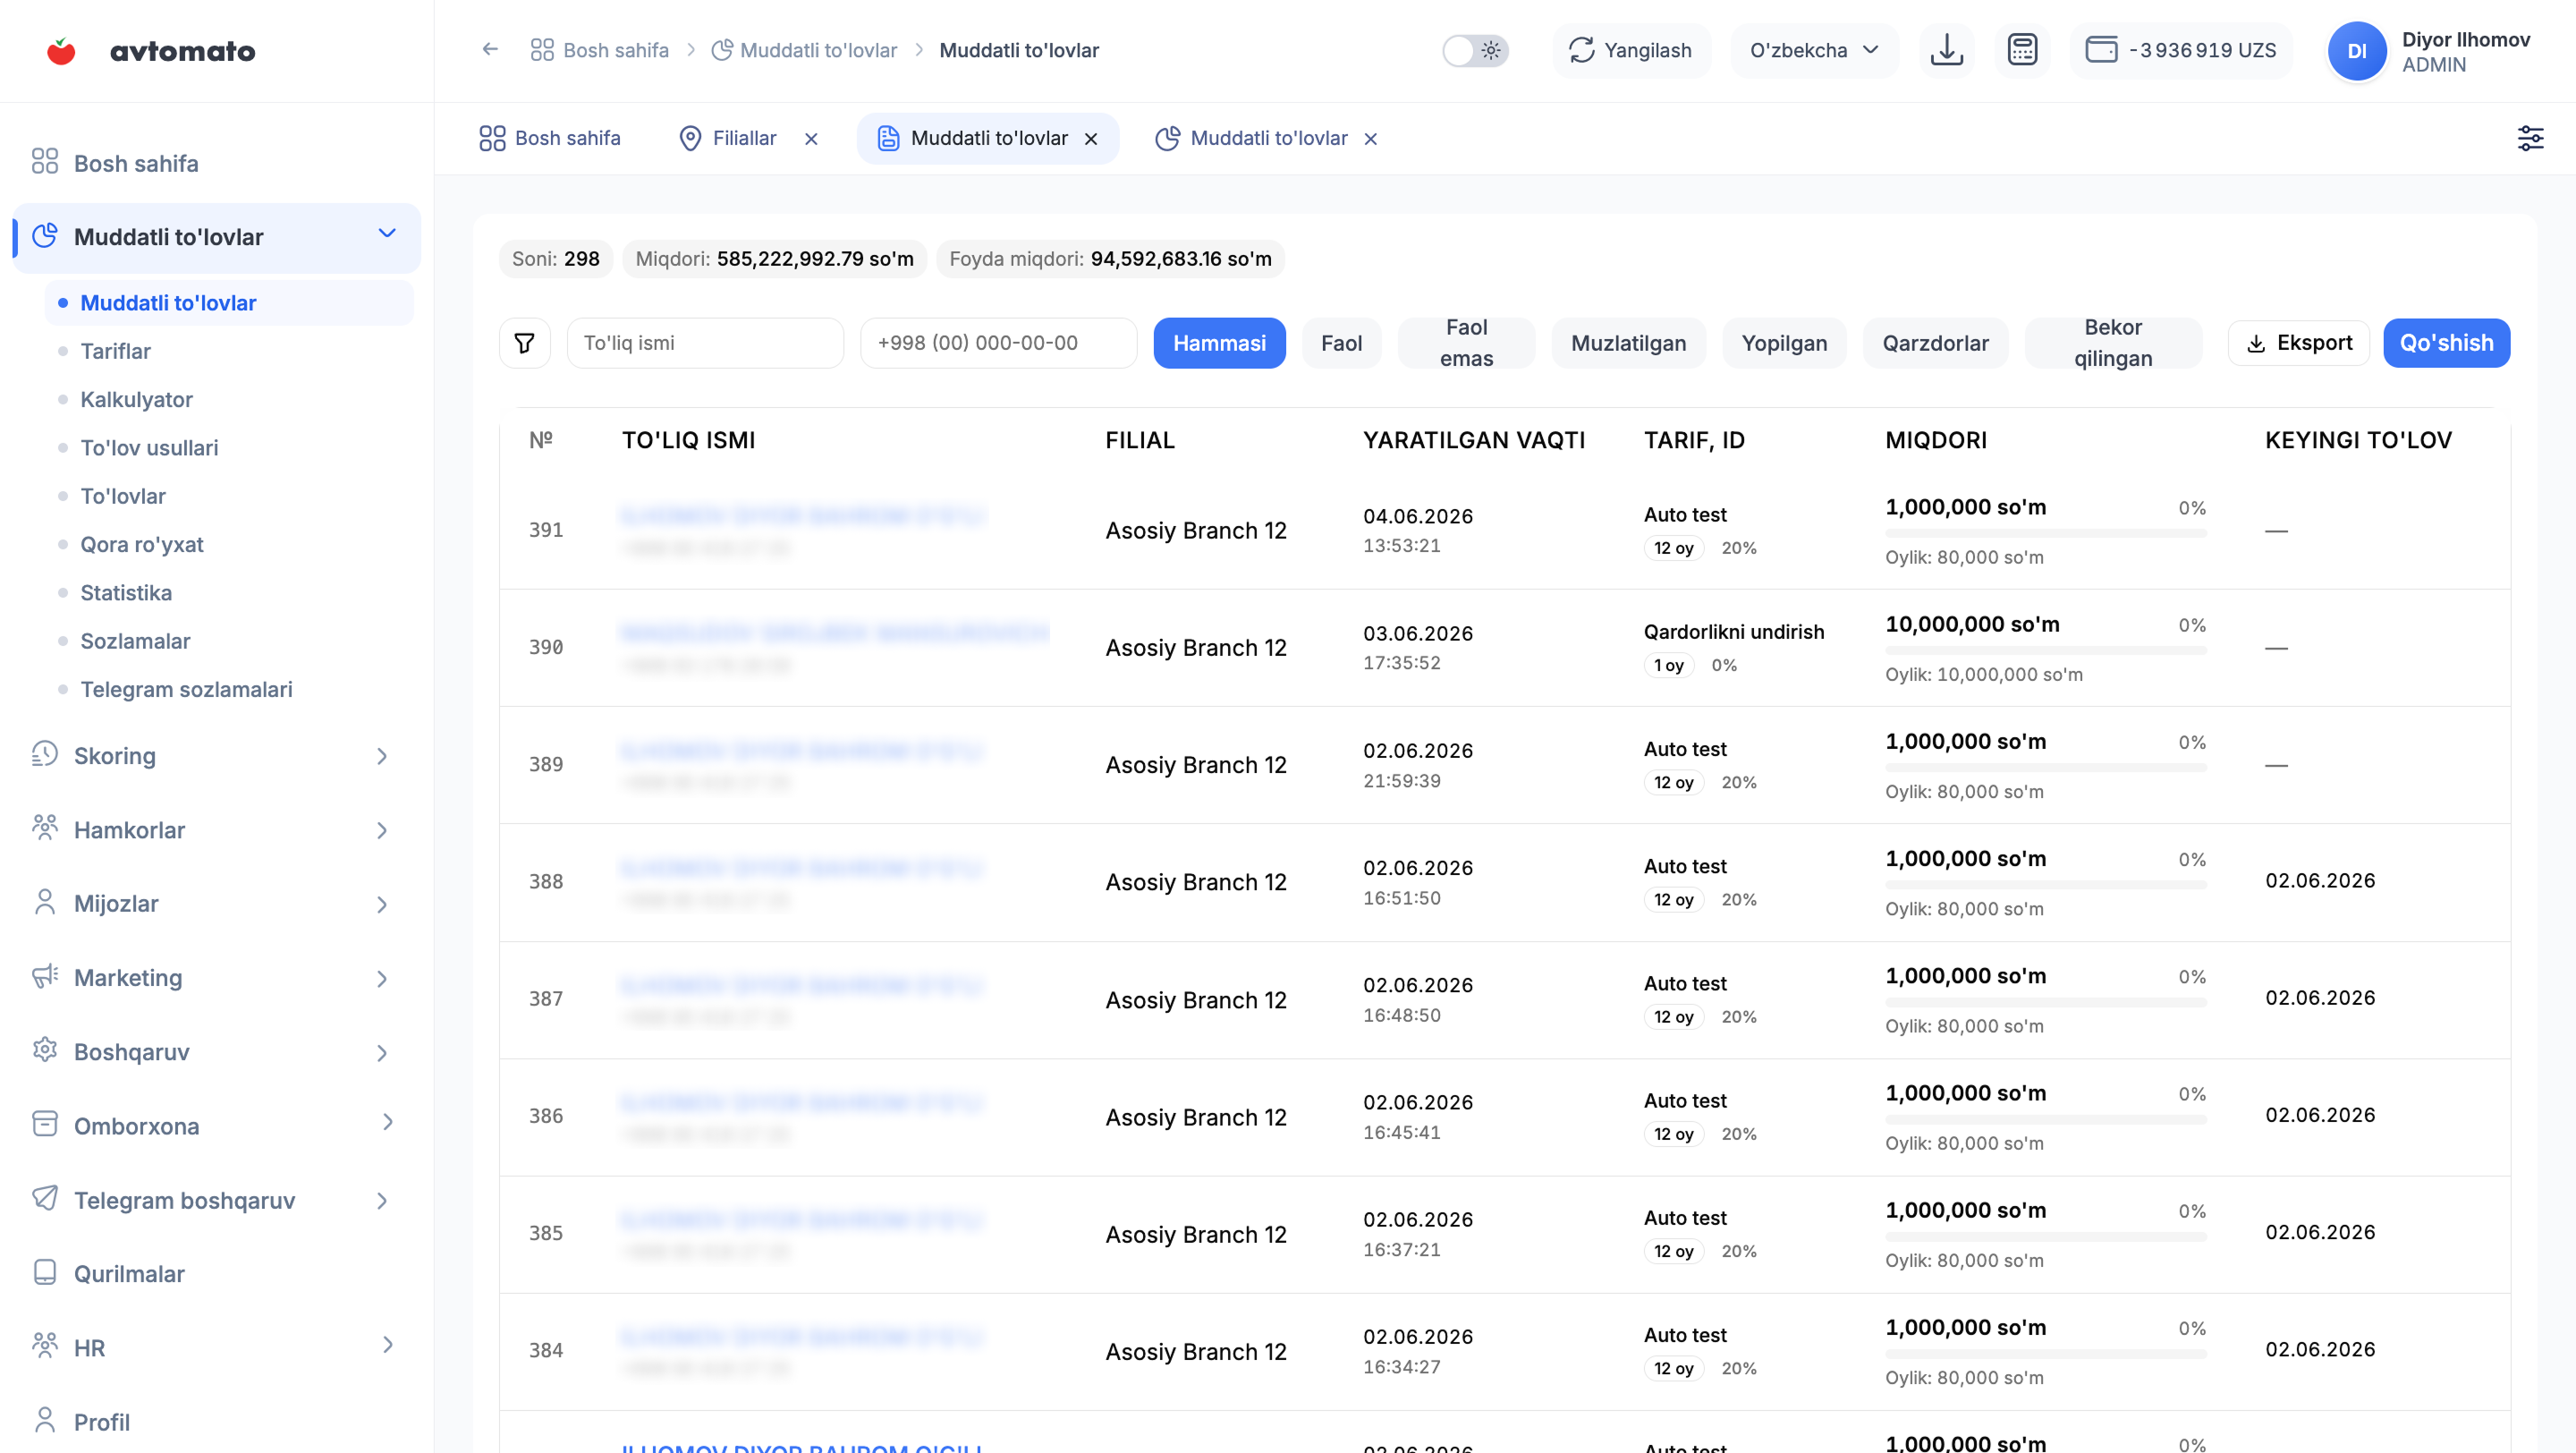The width and height of the screenshot is (2576, 1453).
Task: Expand the Telegram boshqaruv section chevron
Action: 382,1200
